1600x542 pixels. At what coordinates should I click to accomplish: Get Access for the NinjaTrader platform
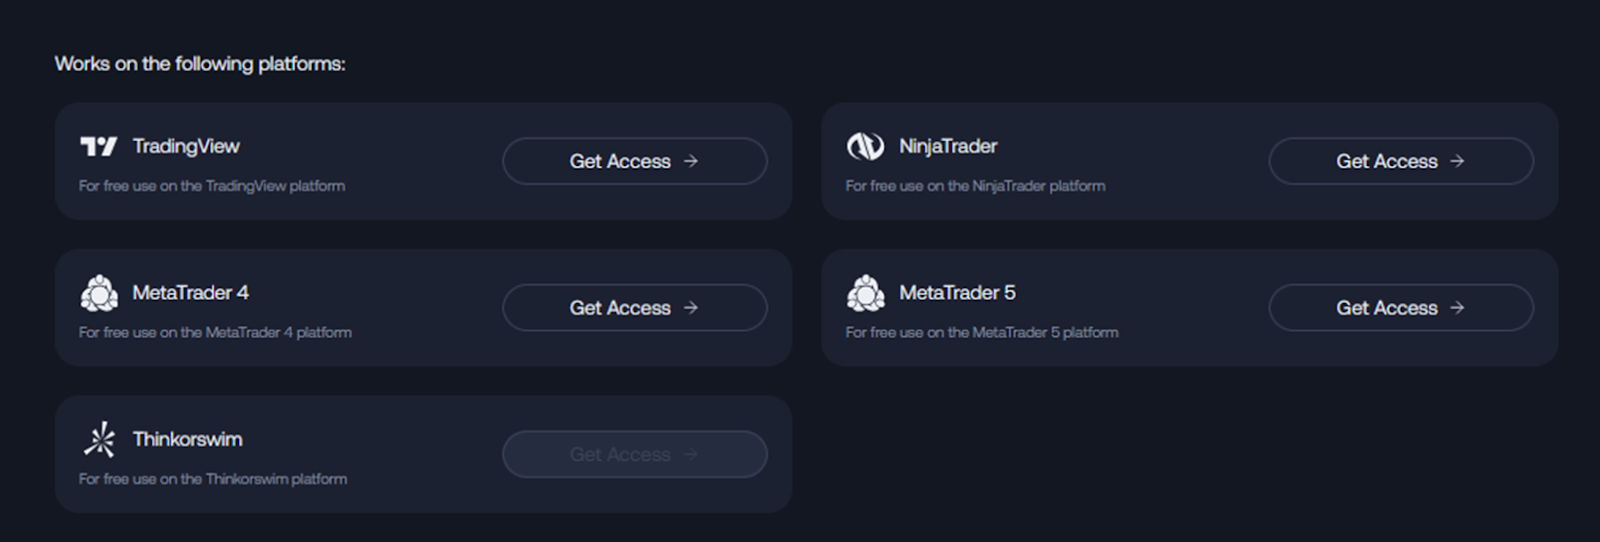click(x=1400, y=161)
